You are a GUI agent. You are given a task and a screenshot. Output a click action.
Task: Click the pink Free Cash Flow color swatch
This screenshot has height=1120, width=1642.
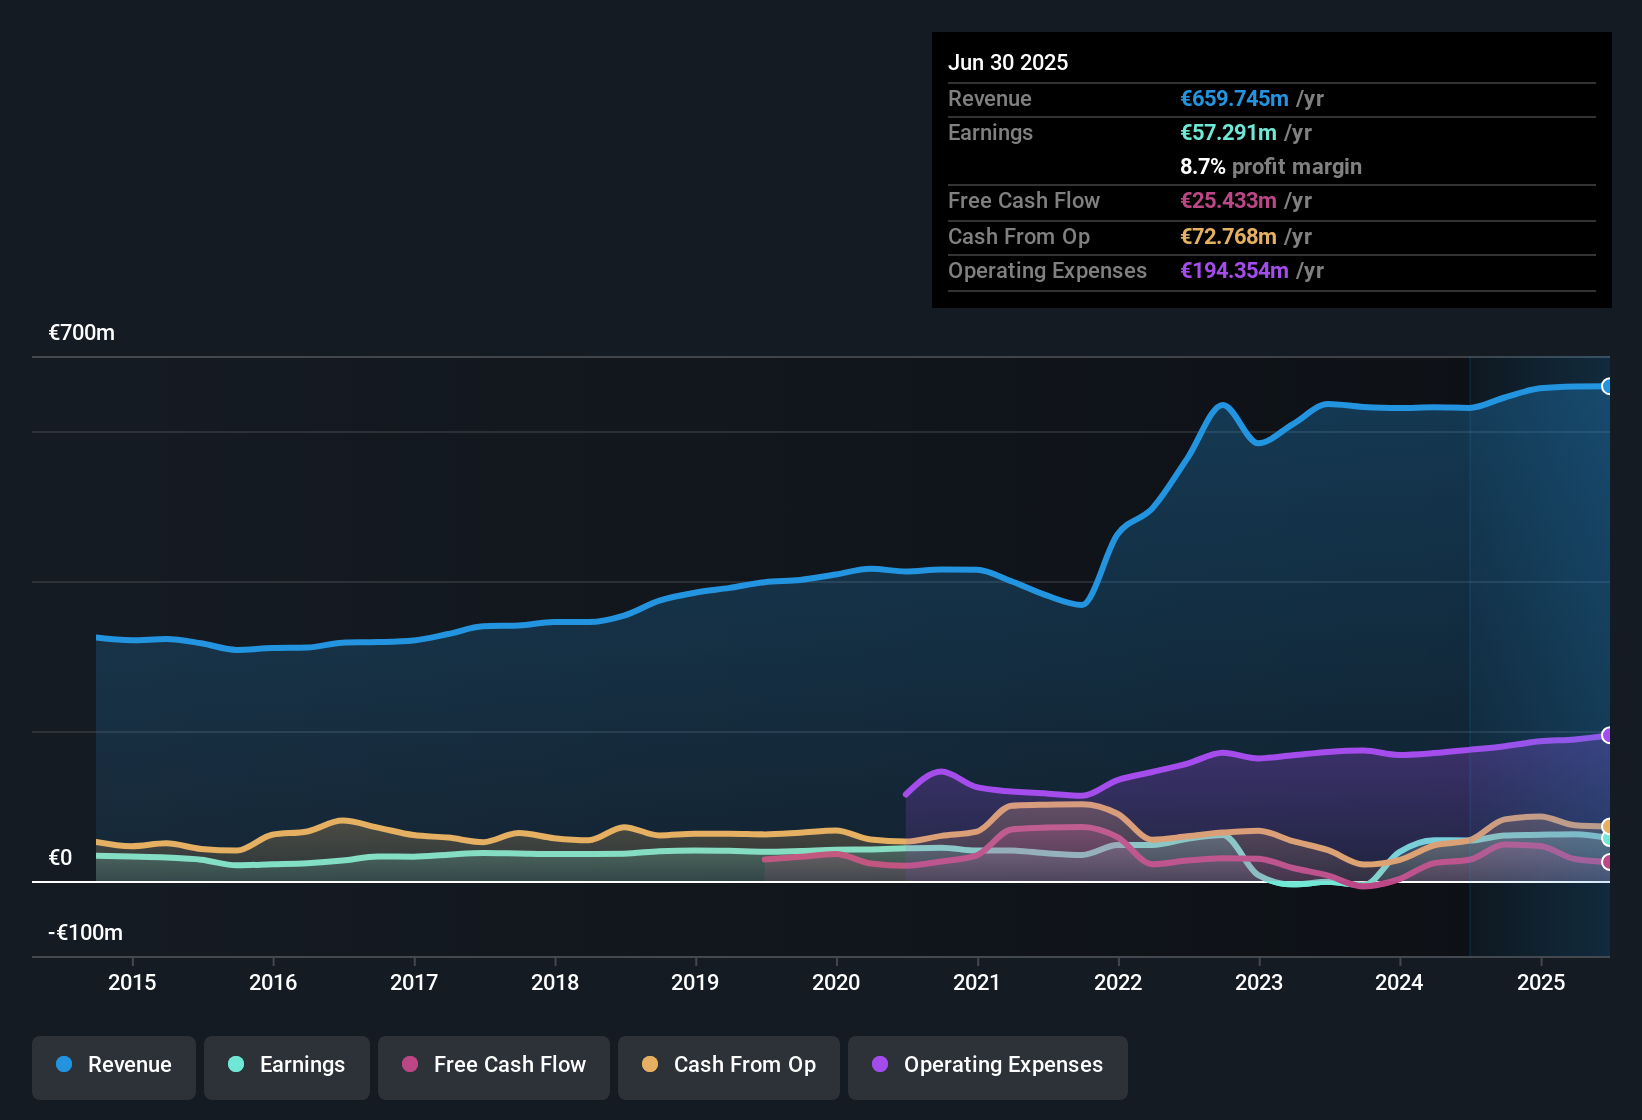click(x=409, y=1066)
